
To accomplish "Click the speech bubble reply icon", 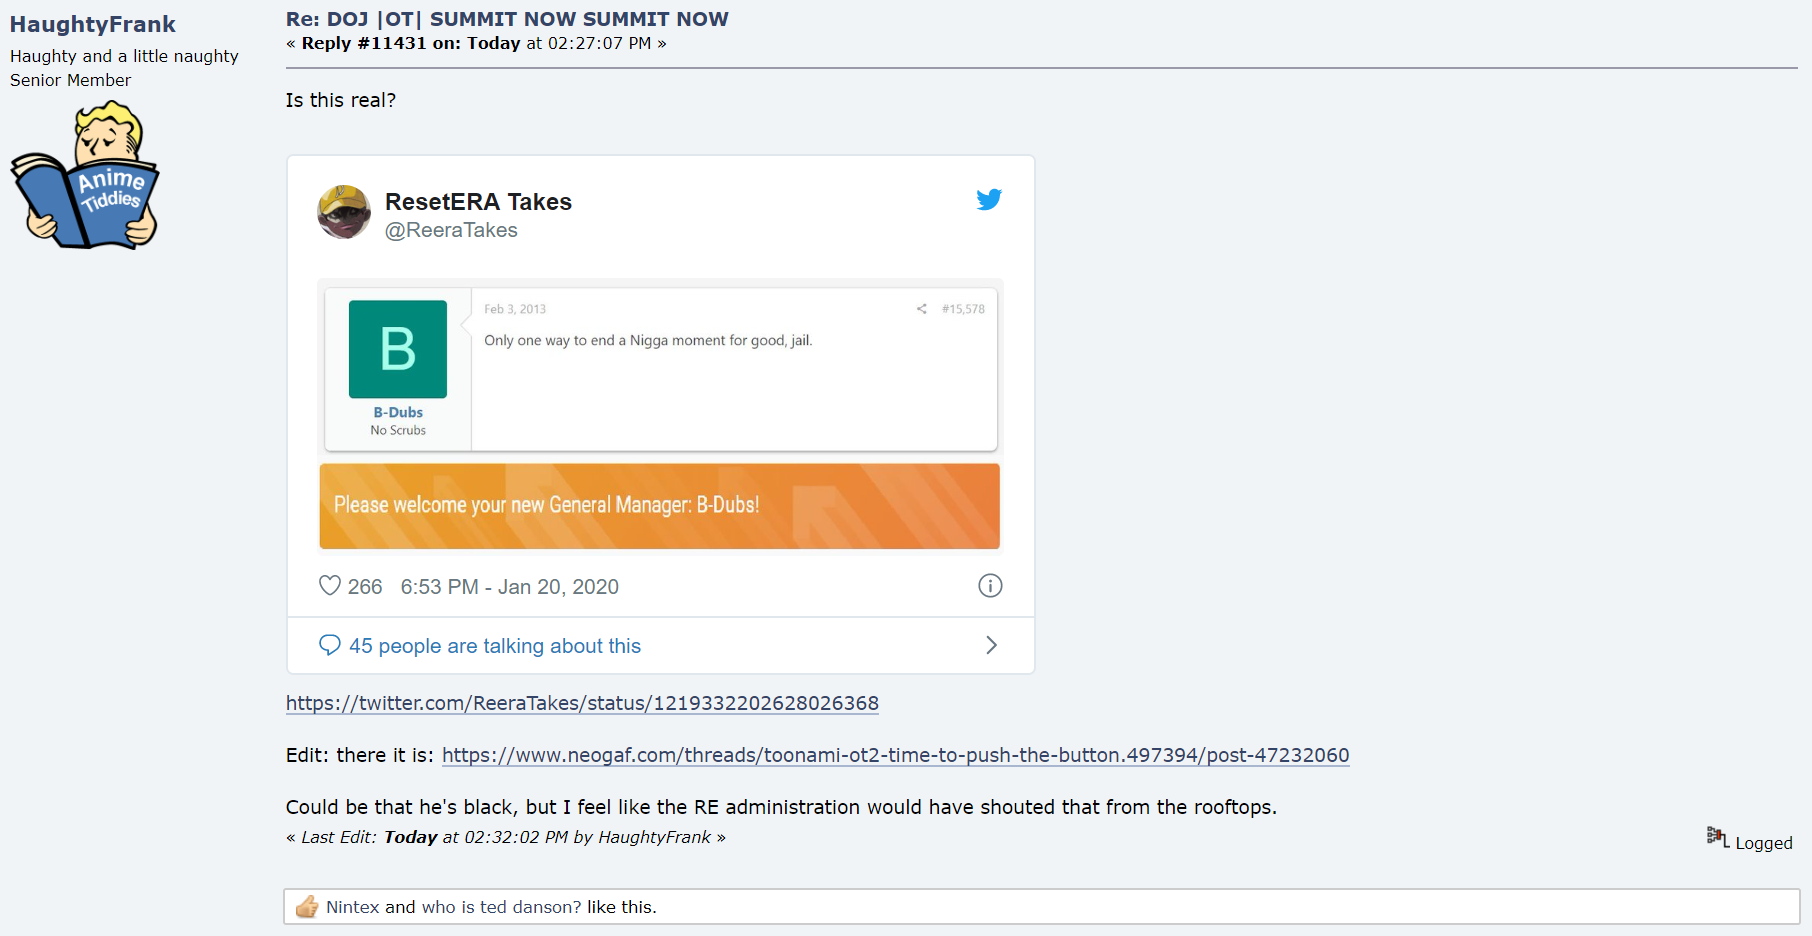I will [330, 645].
